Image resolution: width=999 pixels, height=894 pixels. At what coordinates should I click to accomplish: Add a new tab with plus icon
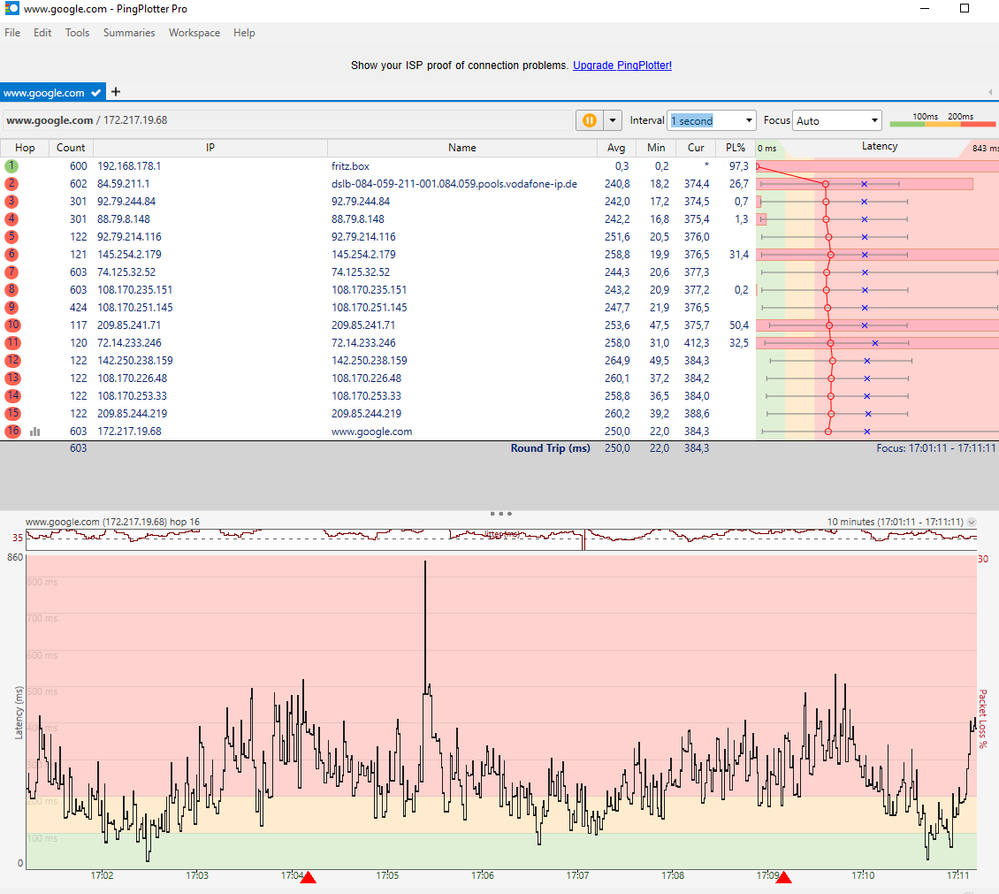click(x=115, y=92)
